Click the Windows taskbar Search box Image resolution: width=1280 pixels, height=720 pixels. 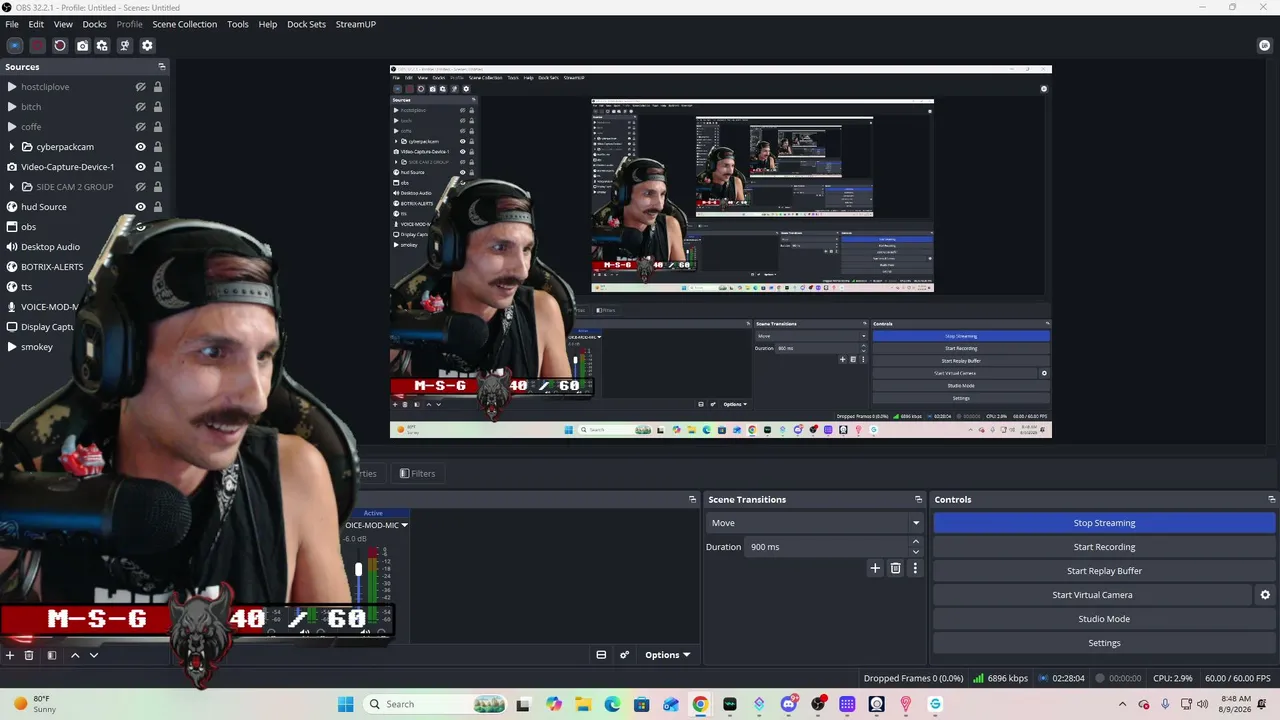click(x=436, y=704)
